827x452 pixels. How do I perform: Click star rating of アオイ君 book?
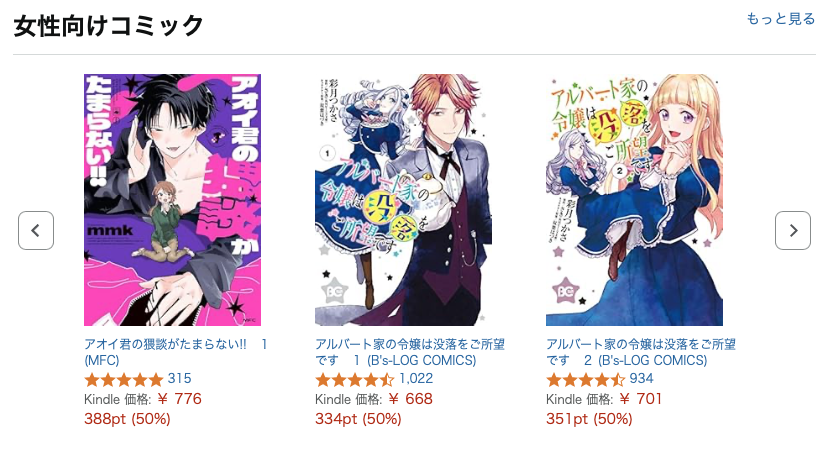(123, 379)
